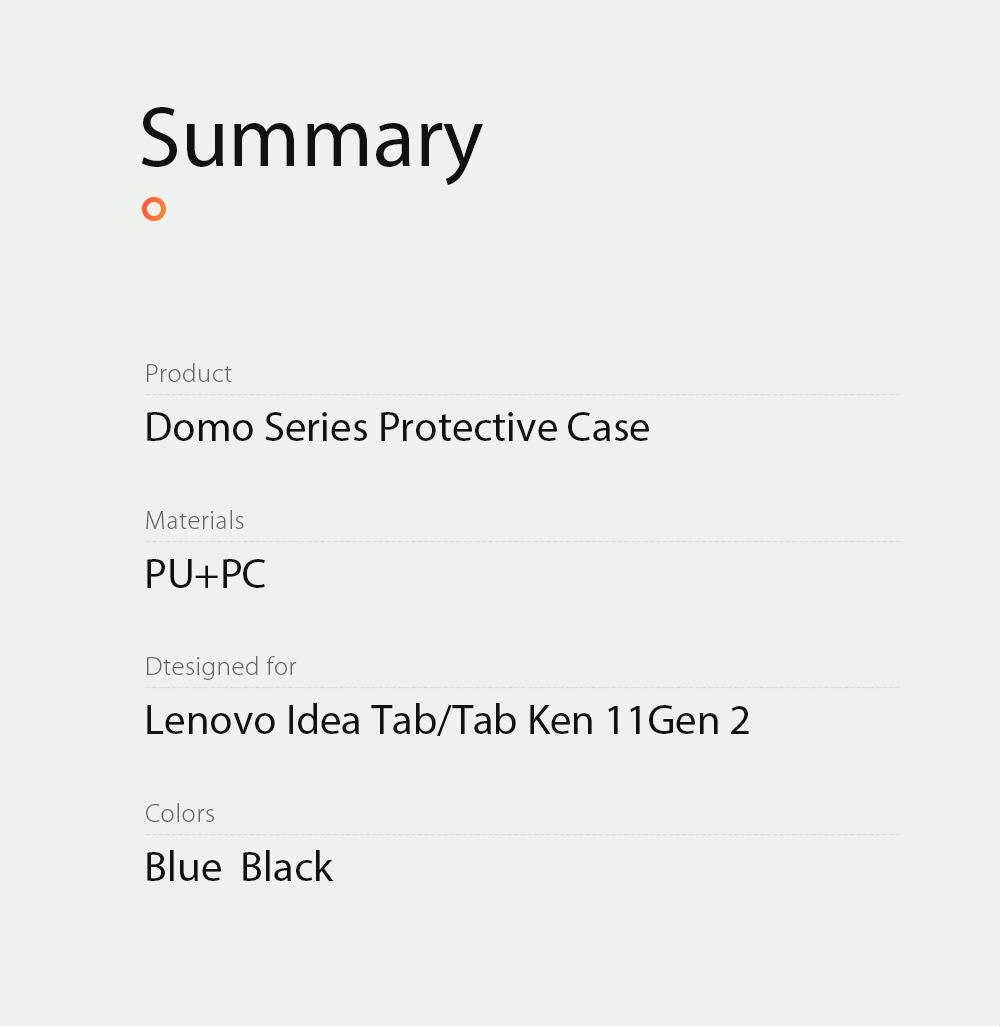Select the Materials label
This screenshot has height=1027, width=1000.
[194, 520]
